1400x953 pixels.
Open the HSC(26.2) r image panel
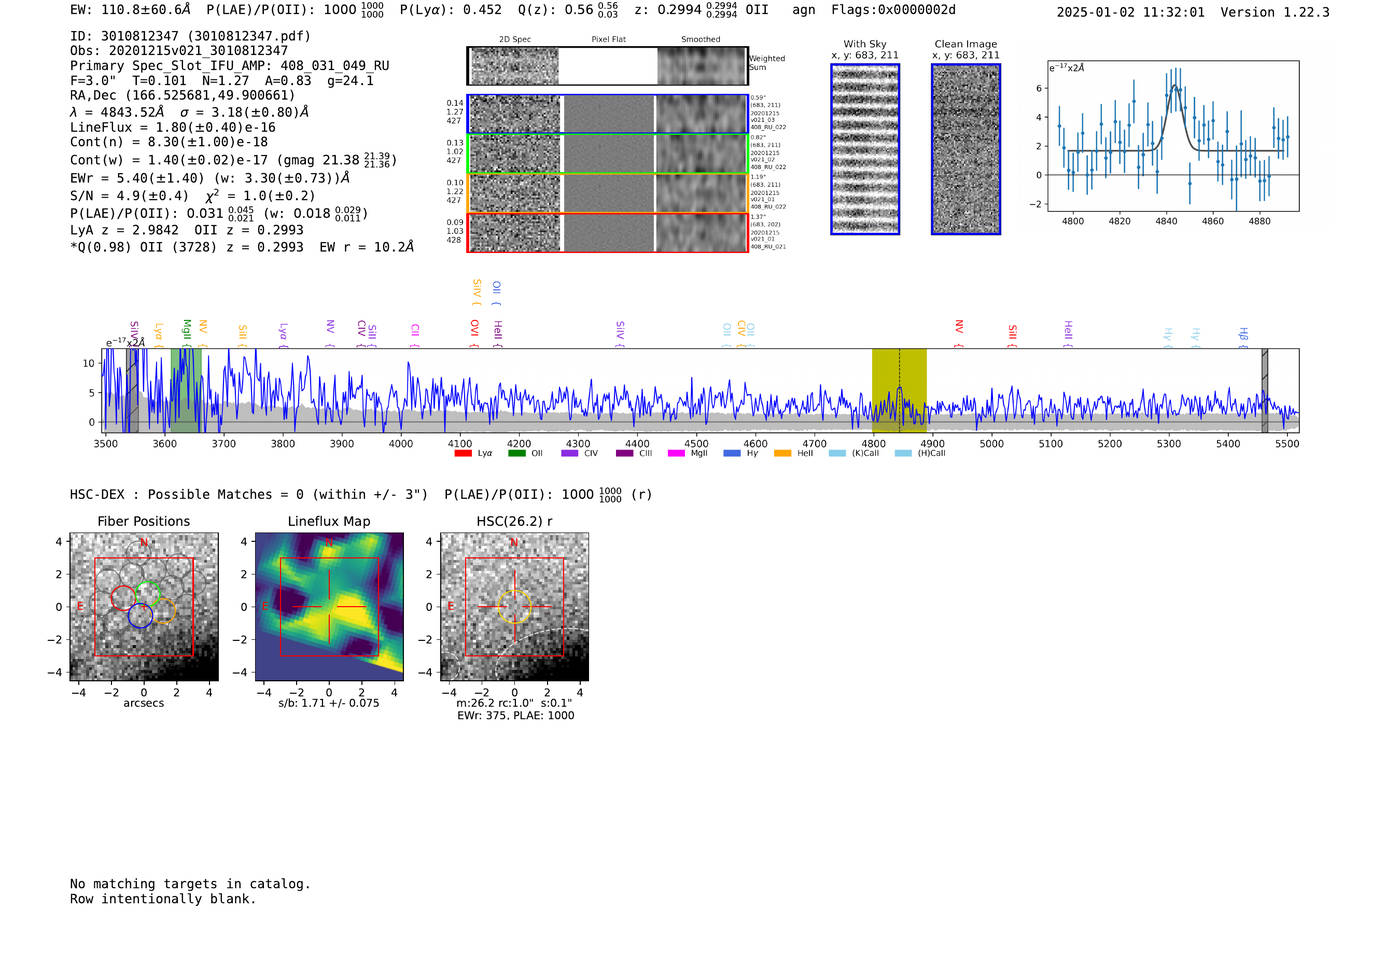click(514, 607)
